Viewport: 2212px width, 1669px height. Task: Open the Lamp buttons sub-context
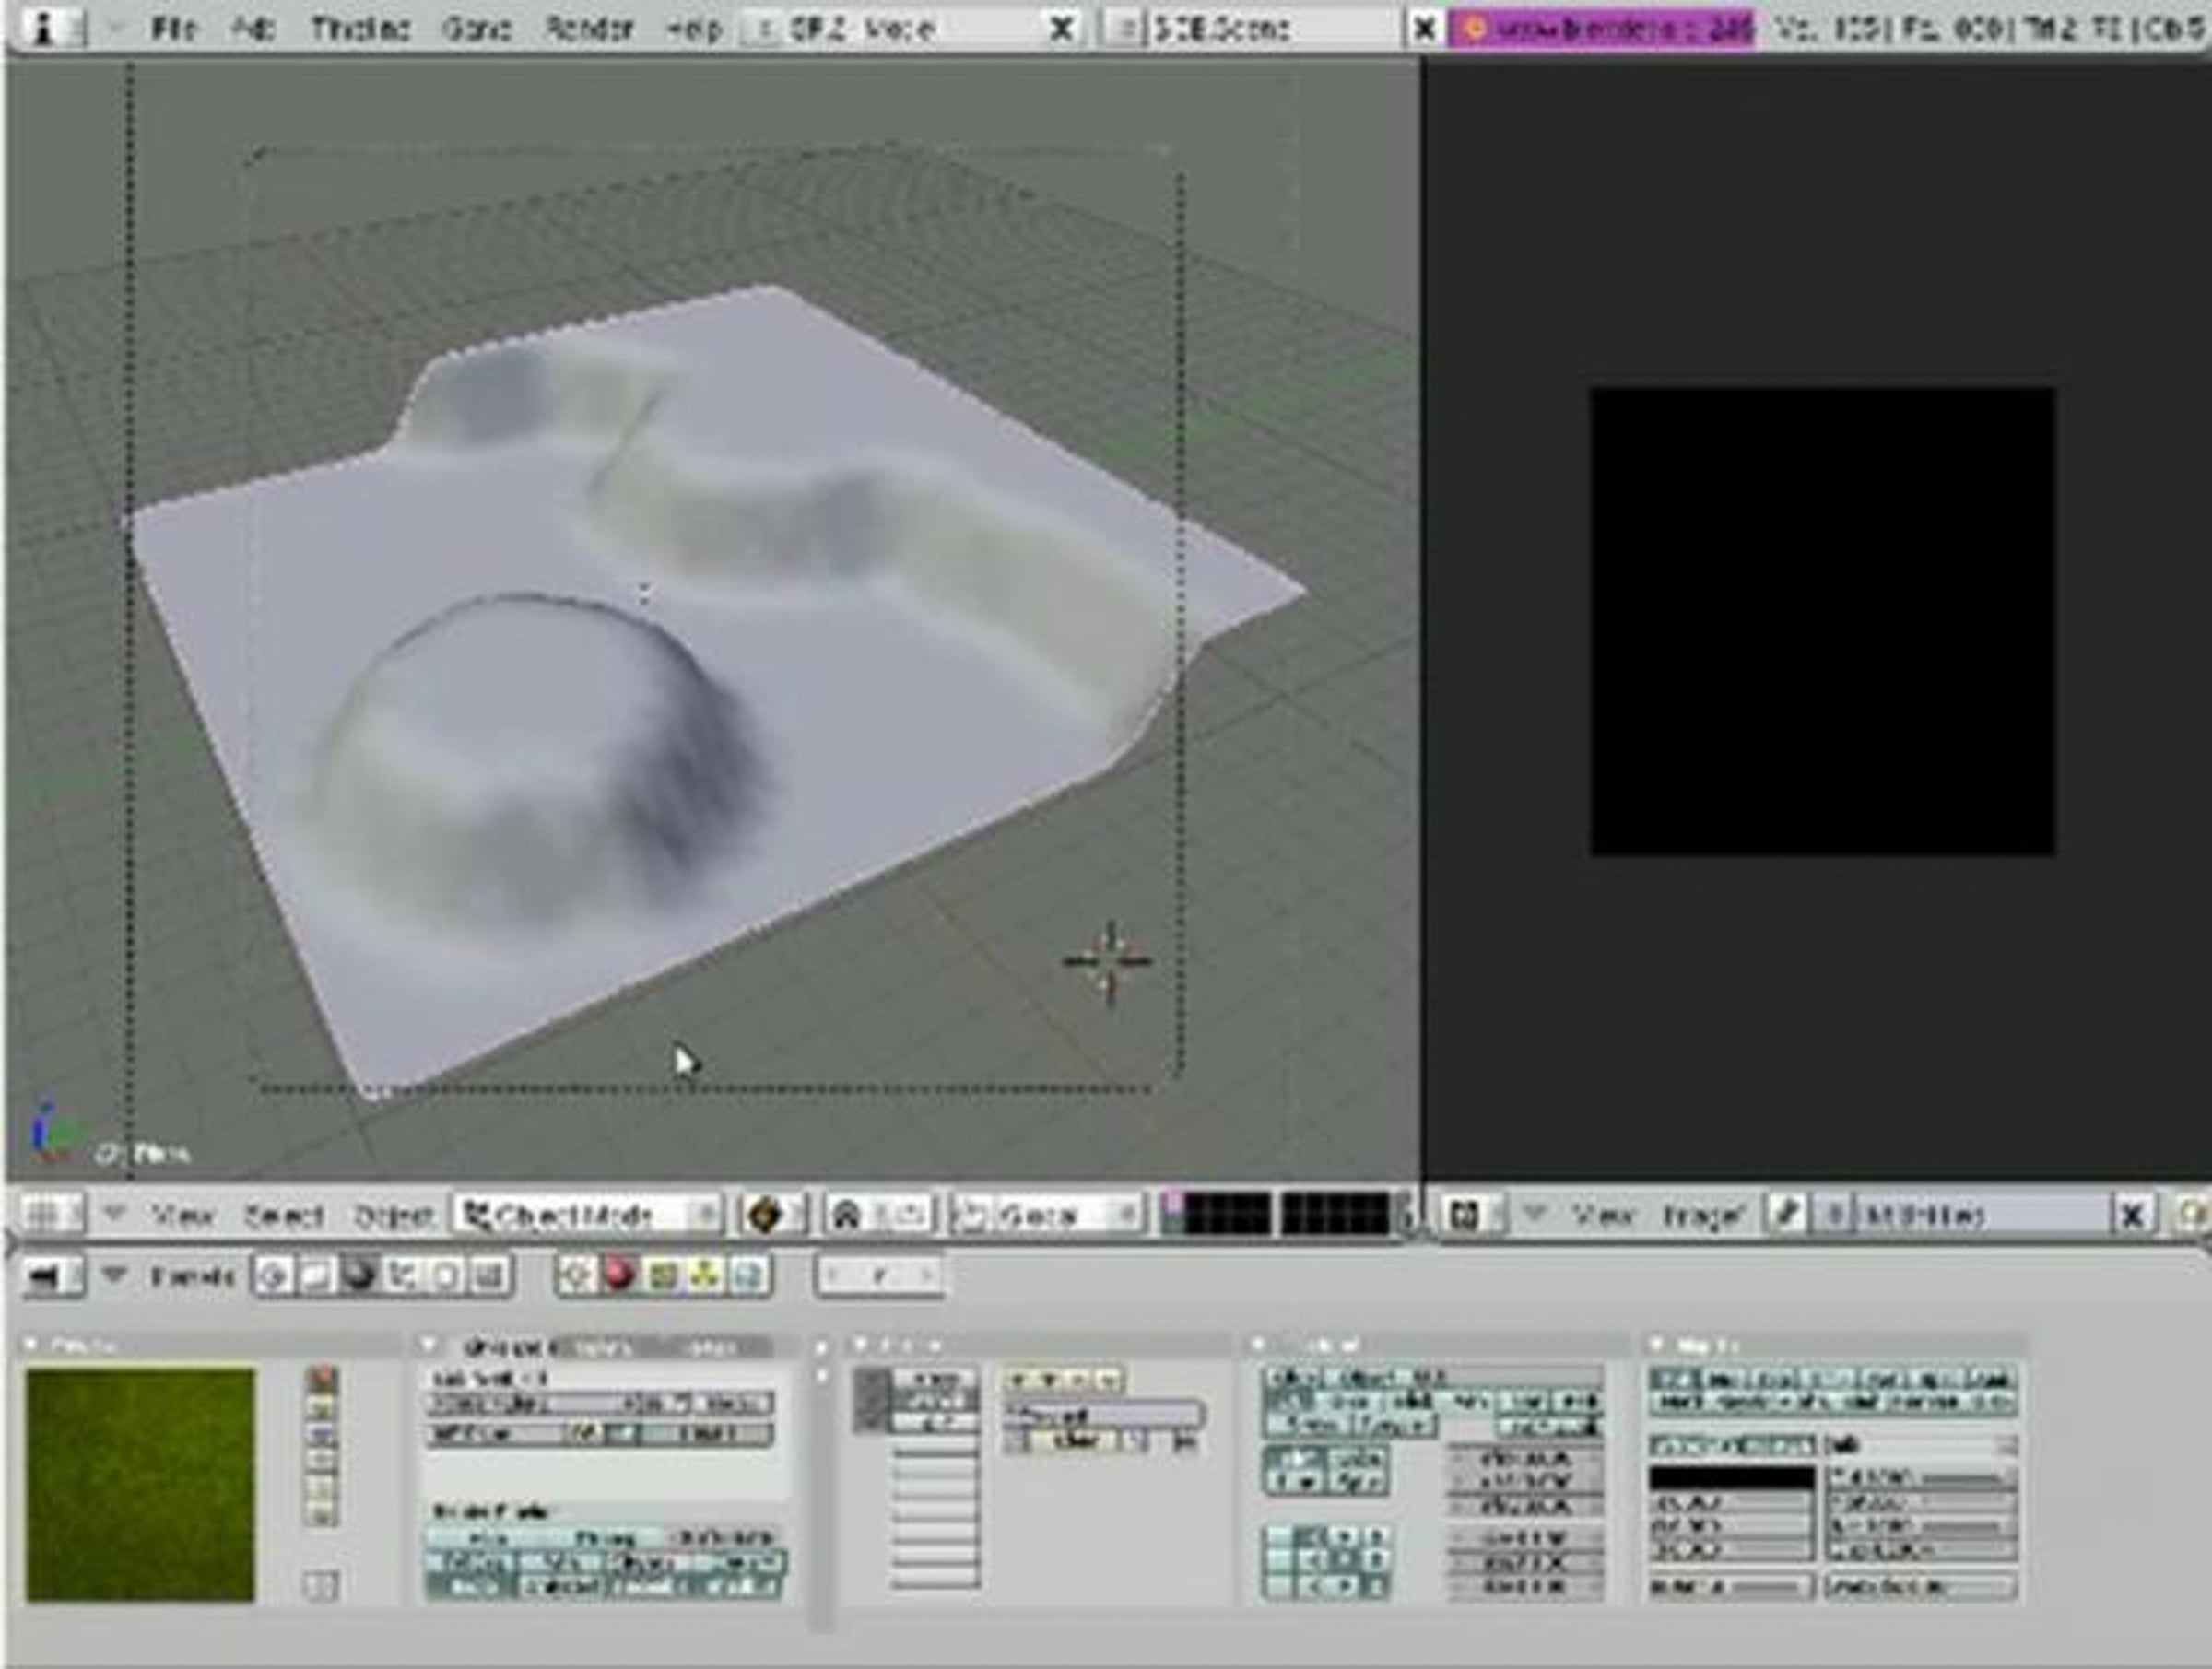pyautogui.click(x=576, y=1275)
